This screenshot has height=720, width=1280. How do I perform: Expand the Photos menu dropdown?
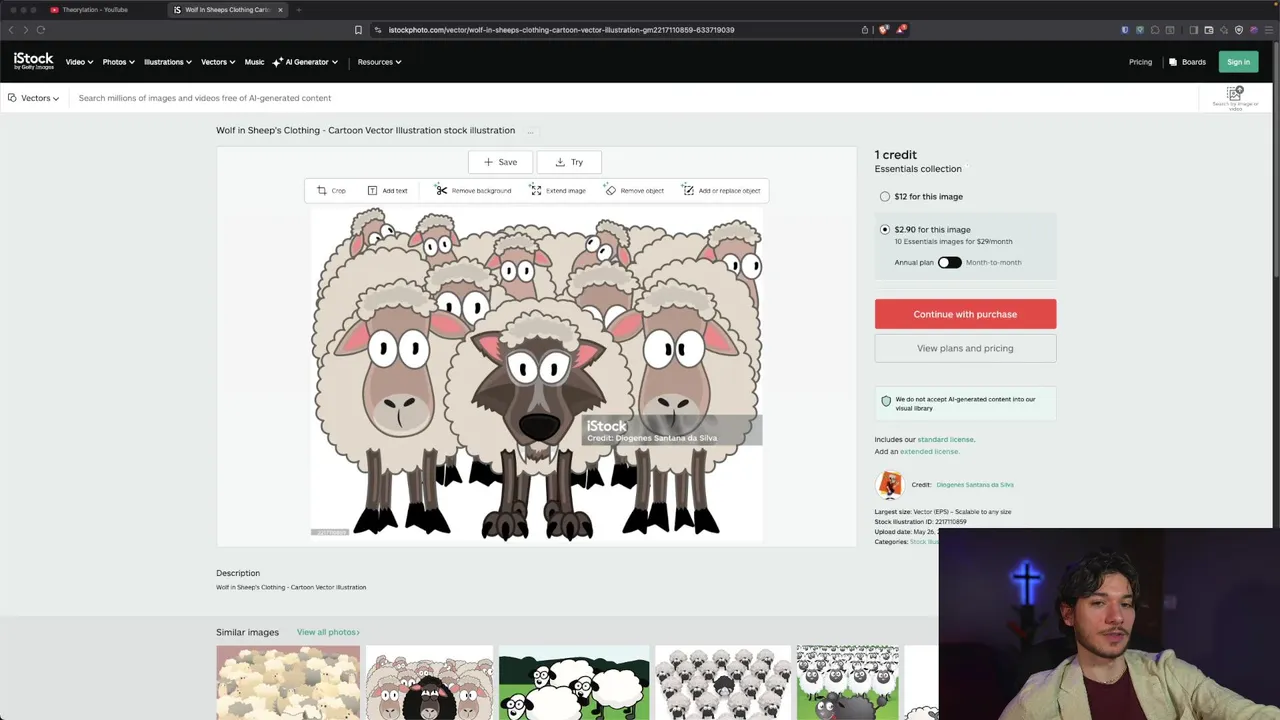click(x=119, y=62)
